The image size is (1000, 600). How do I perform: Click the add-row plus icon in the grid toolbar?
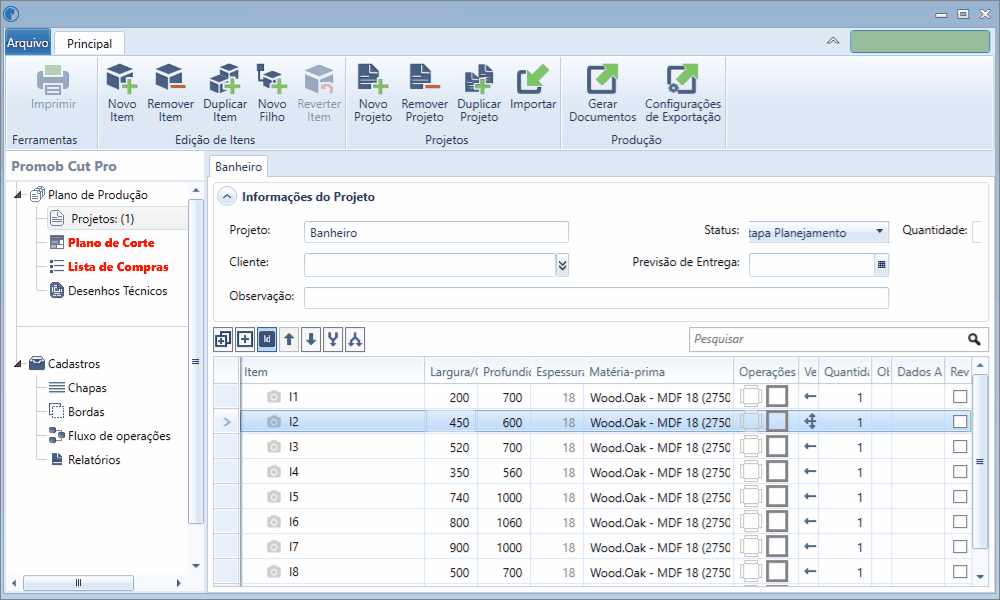point(245,339)
